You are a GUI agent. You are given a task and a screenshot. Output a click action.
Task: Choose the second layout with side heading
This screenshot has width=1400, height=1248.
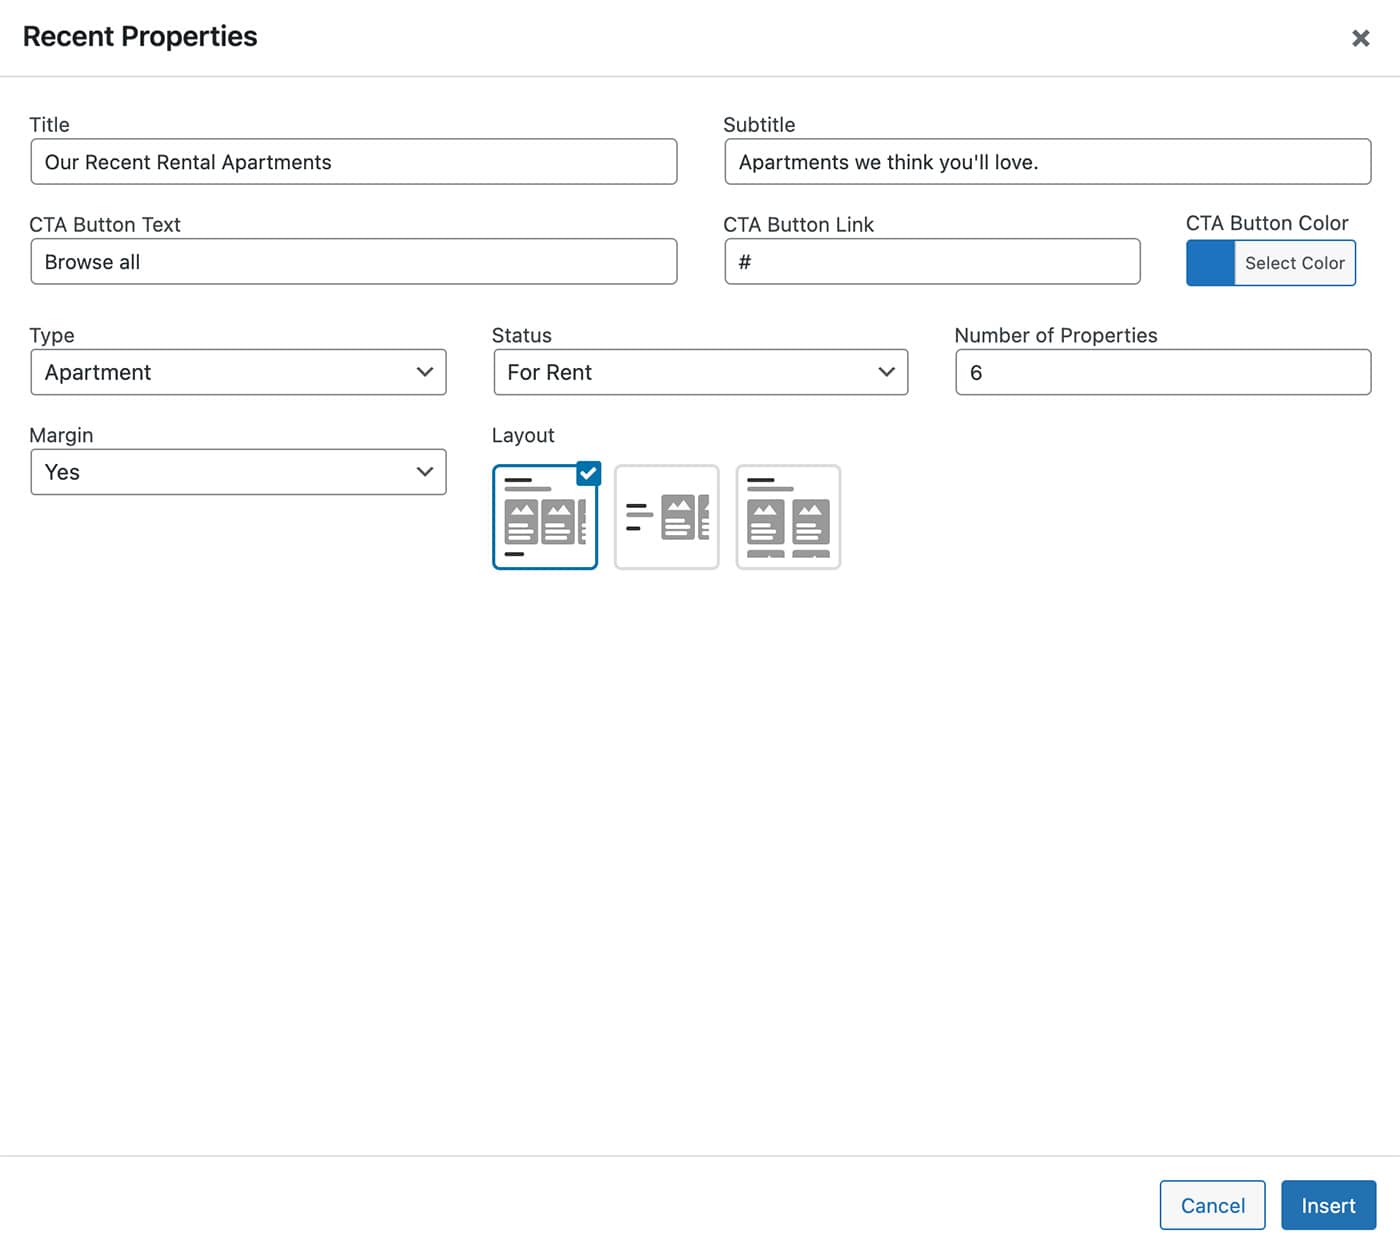click(666, 517)
